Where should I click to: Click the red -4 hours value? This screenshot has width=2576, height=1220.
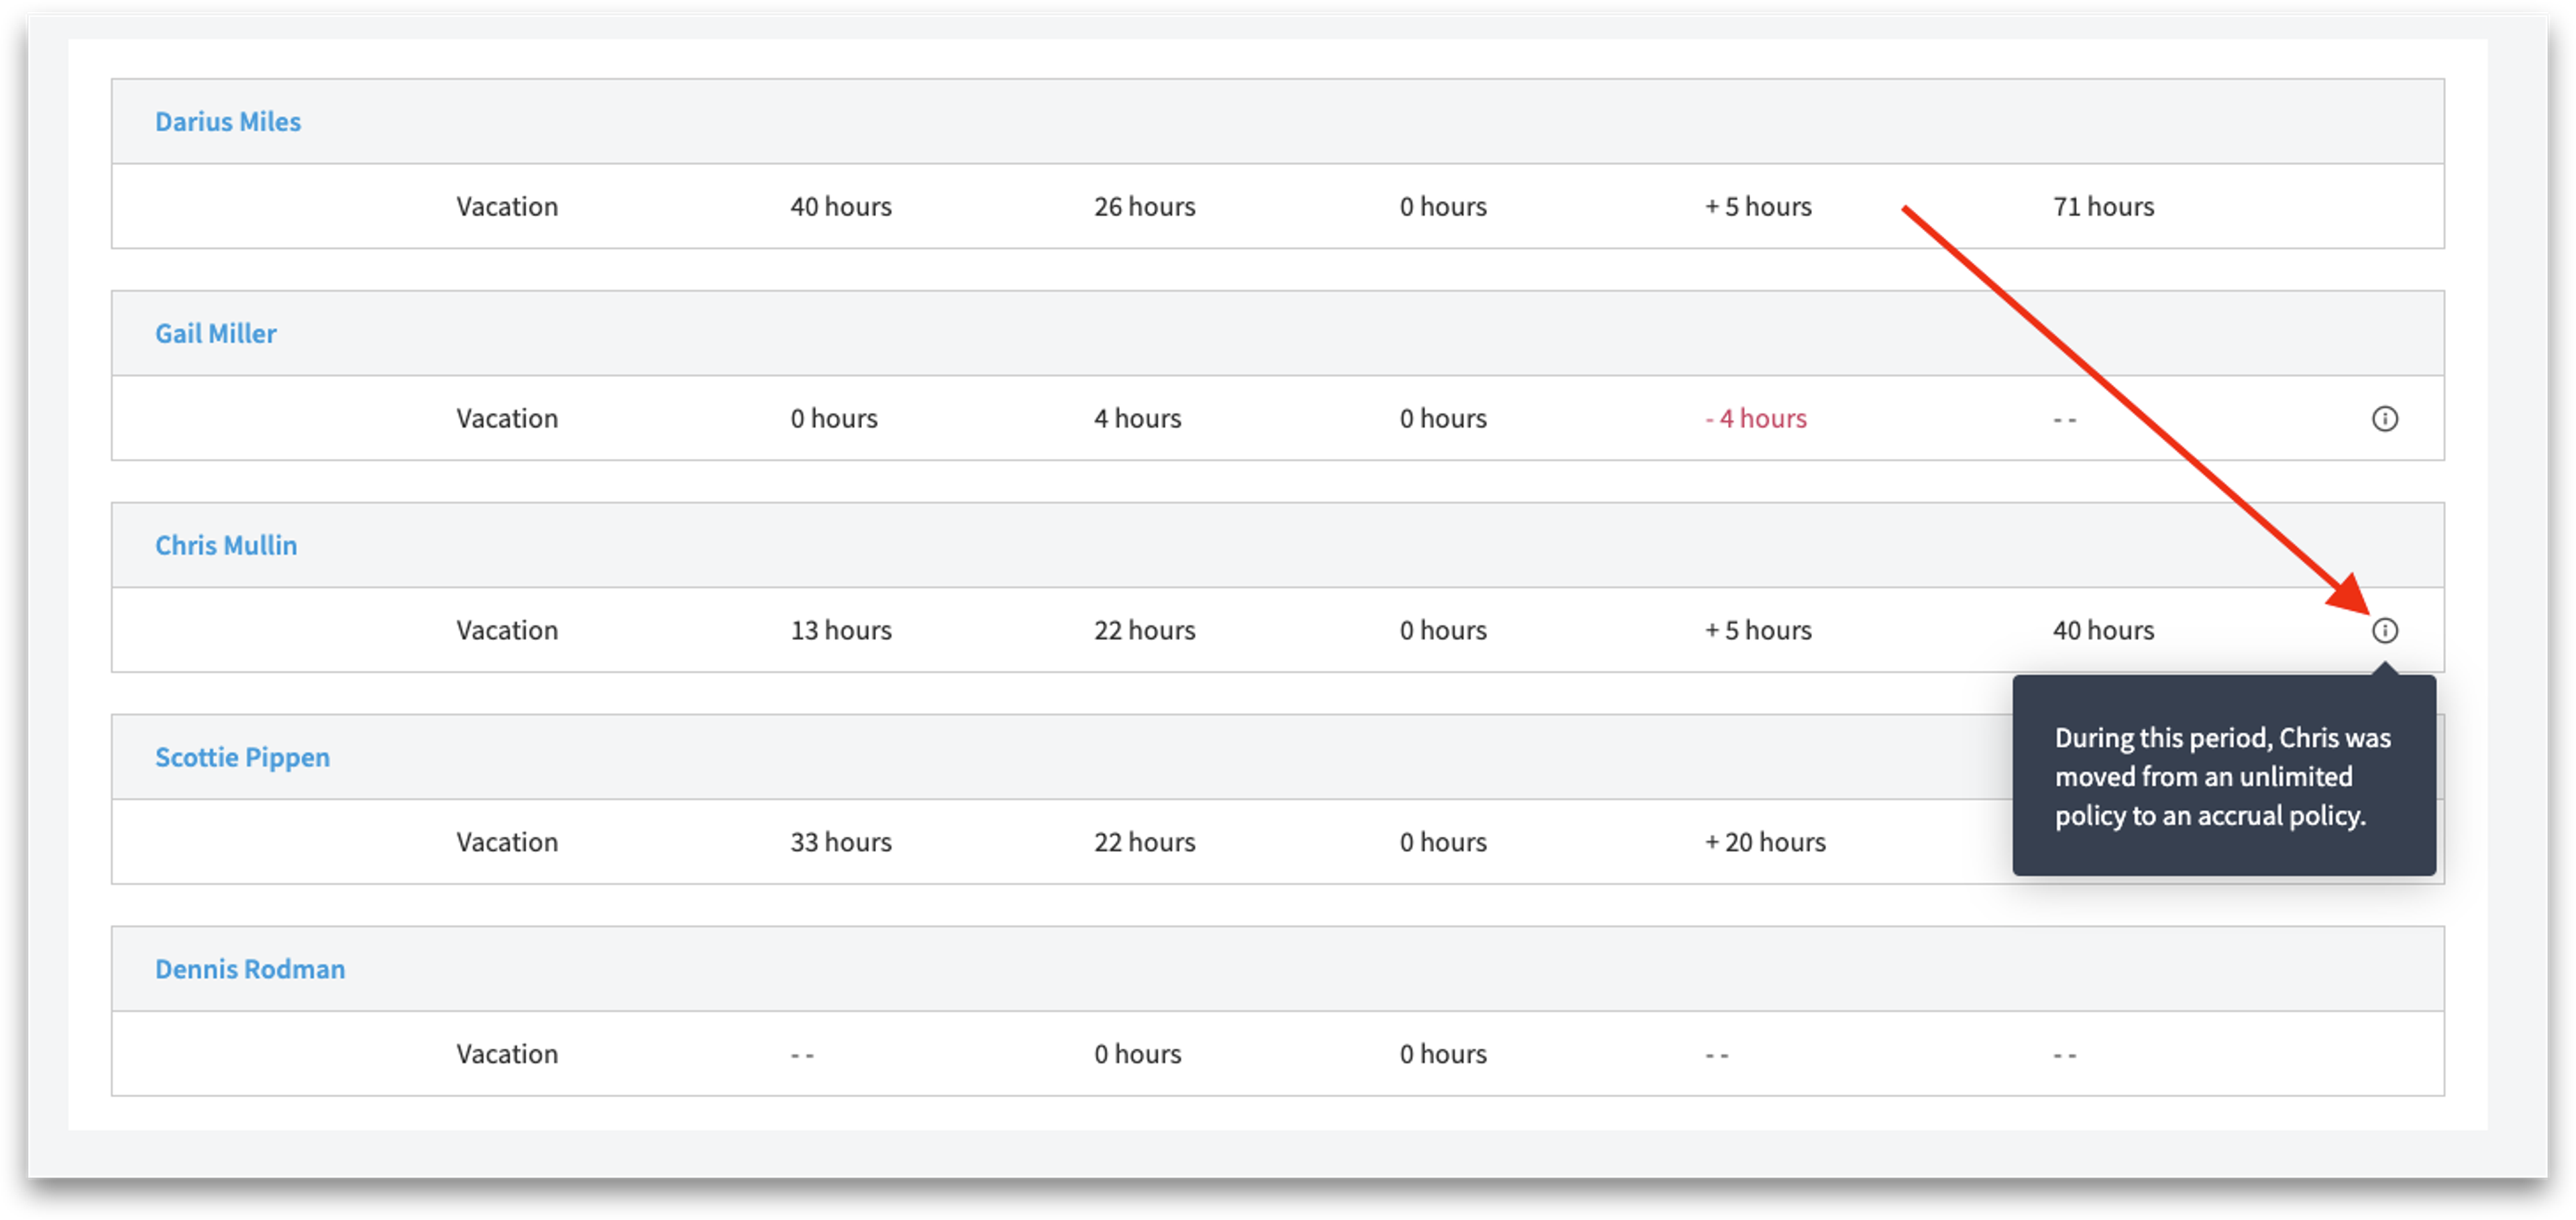pyautogui.click(x=1756, y=418)
